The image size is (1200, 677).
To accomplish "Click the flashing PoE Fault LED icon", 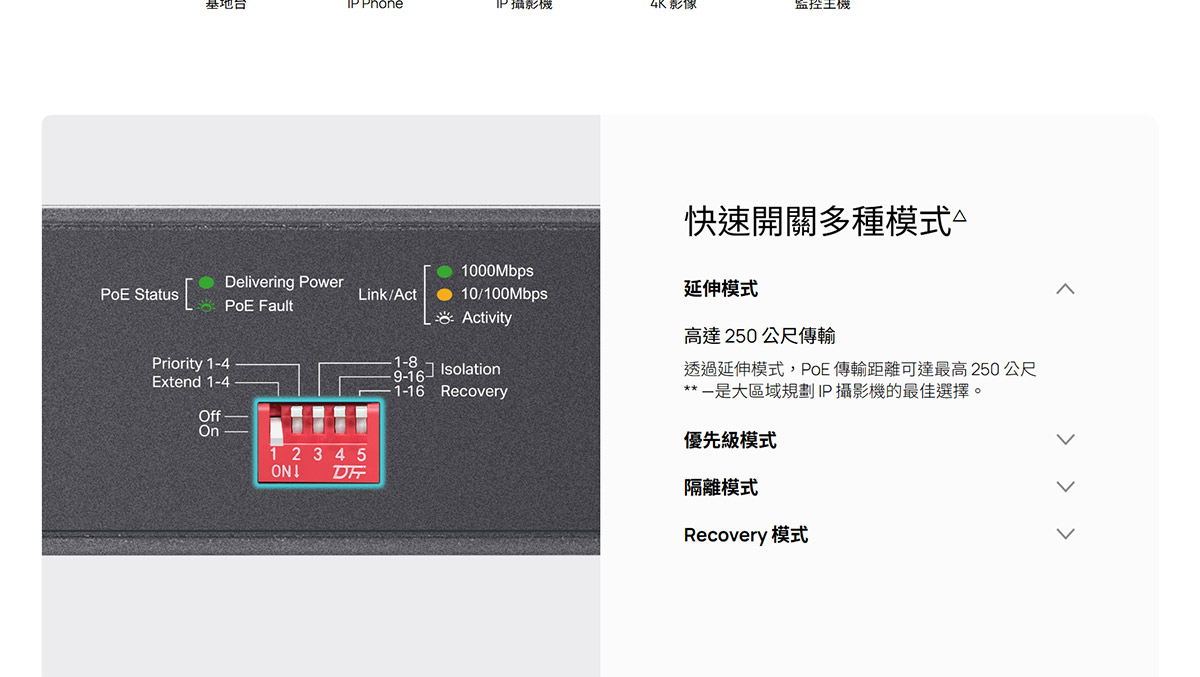I will 206,306.
